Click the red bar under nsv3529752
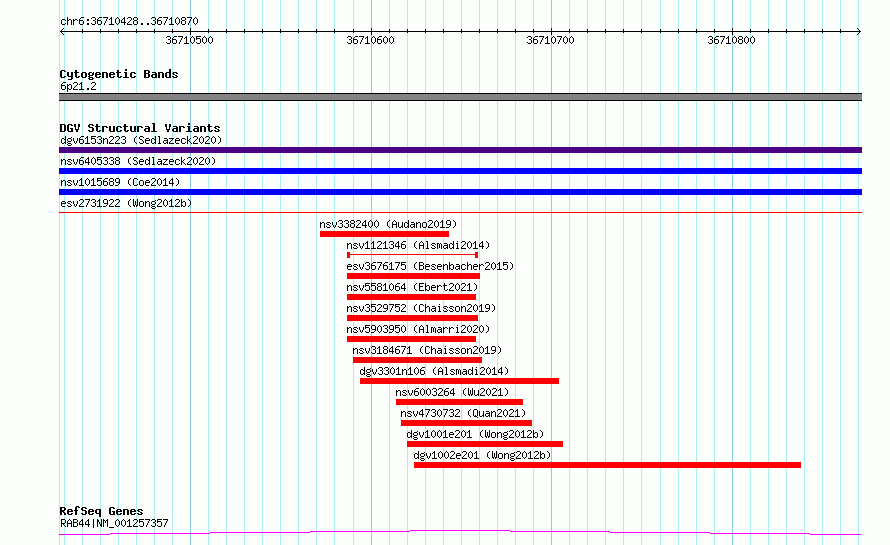The image size is (890, 545). [412, 318]
